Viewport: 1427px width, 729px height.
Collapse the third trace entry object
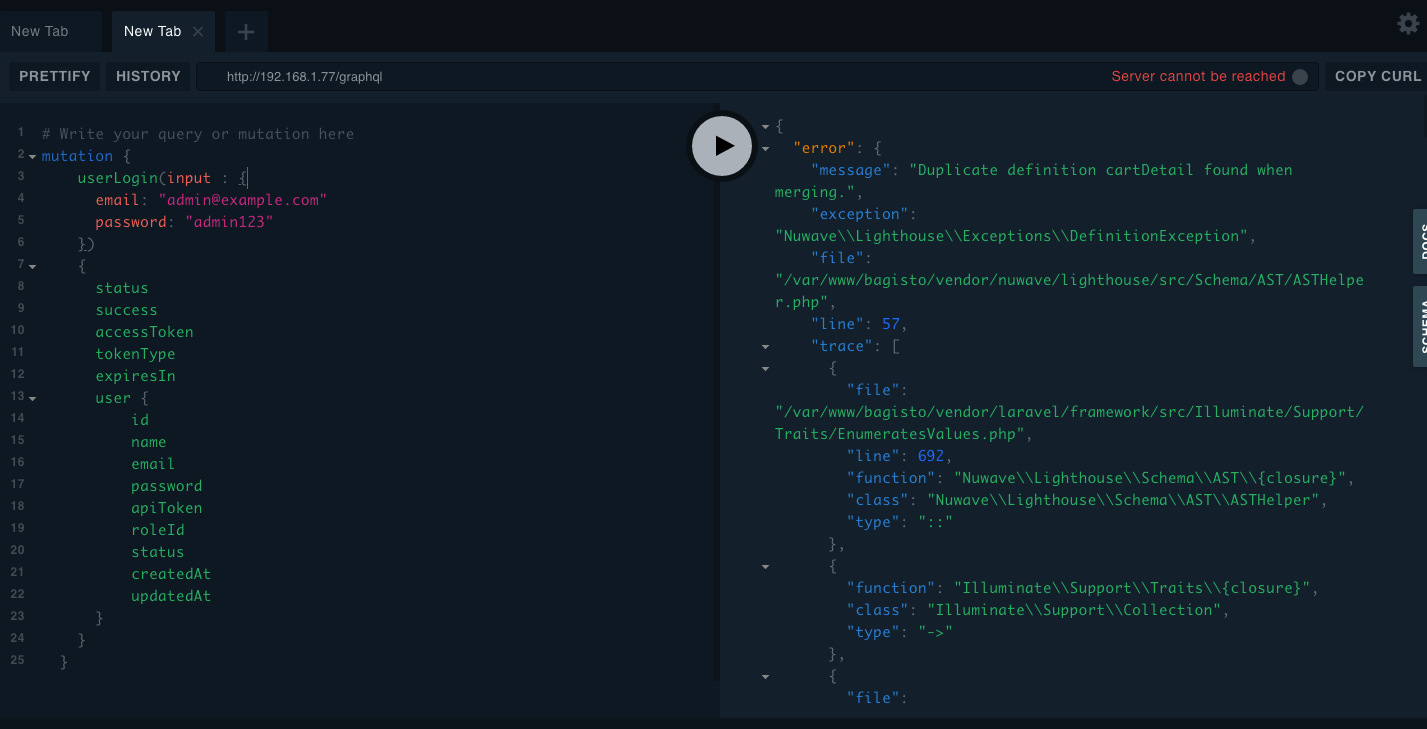[765, 677]
